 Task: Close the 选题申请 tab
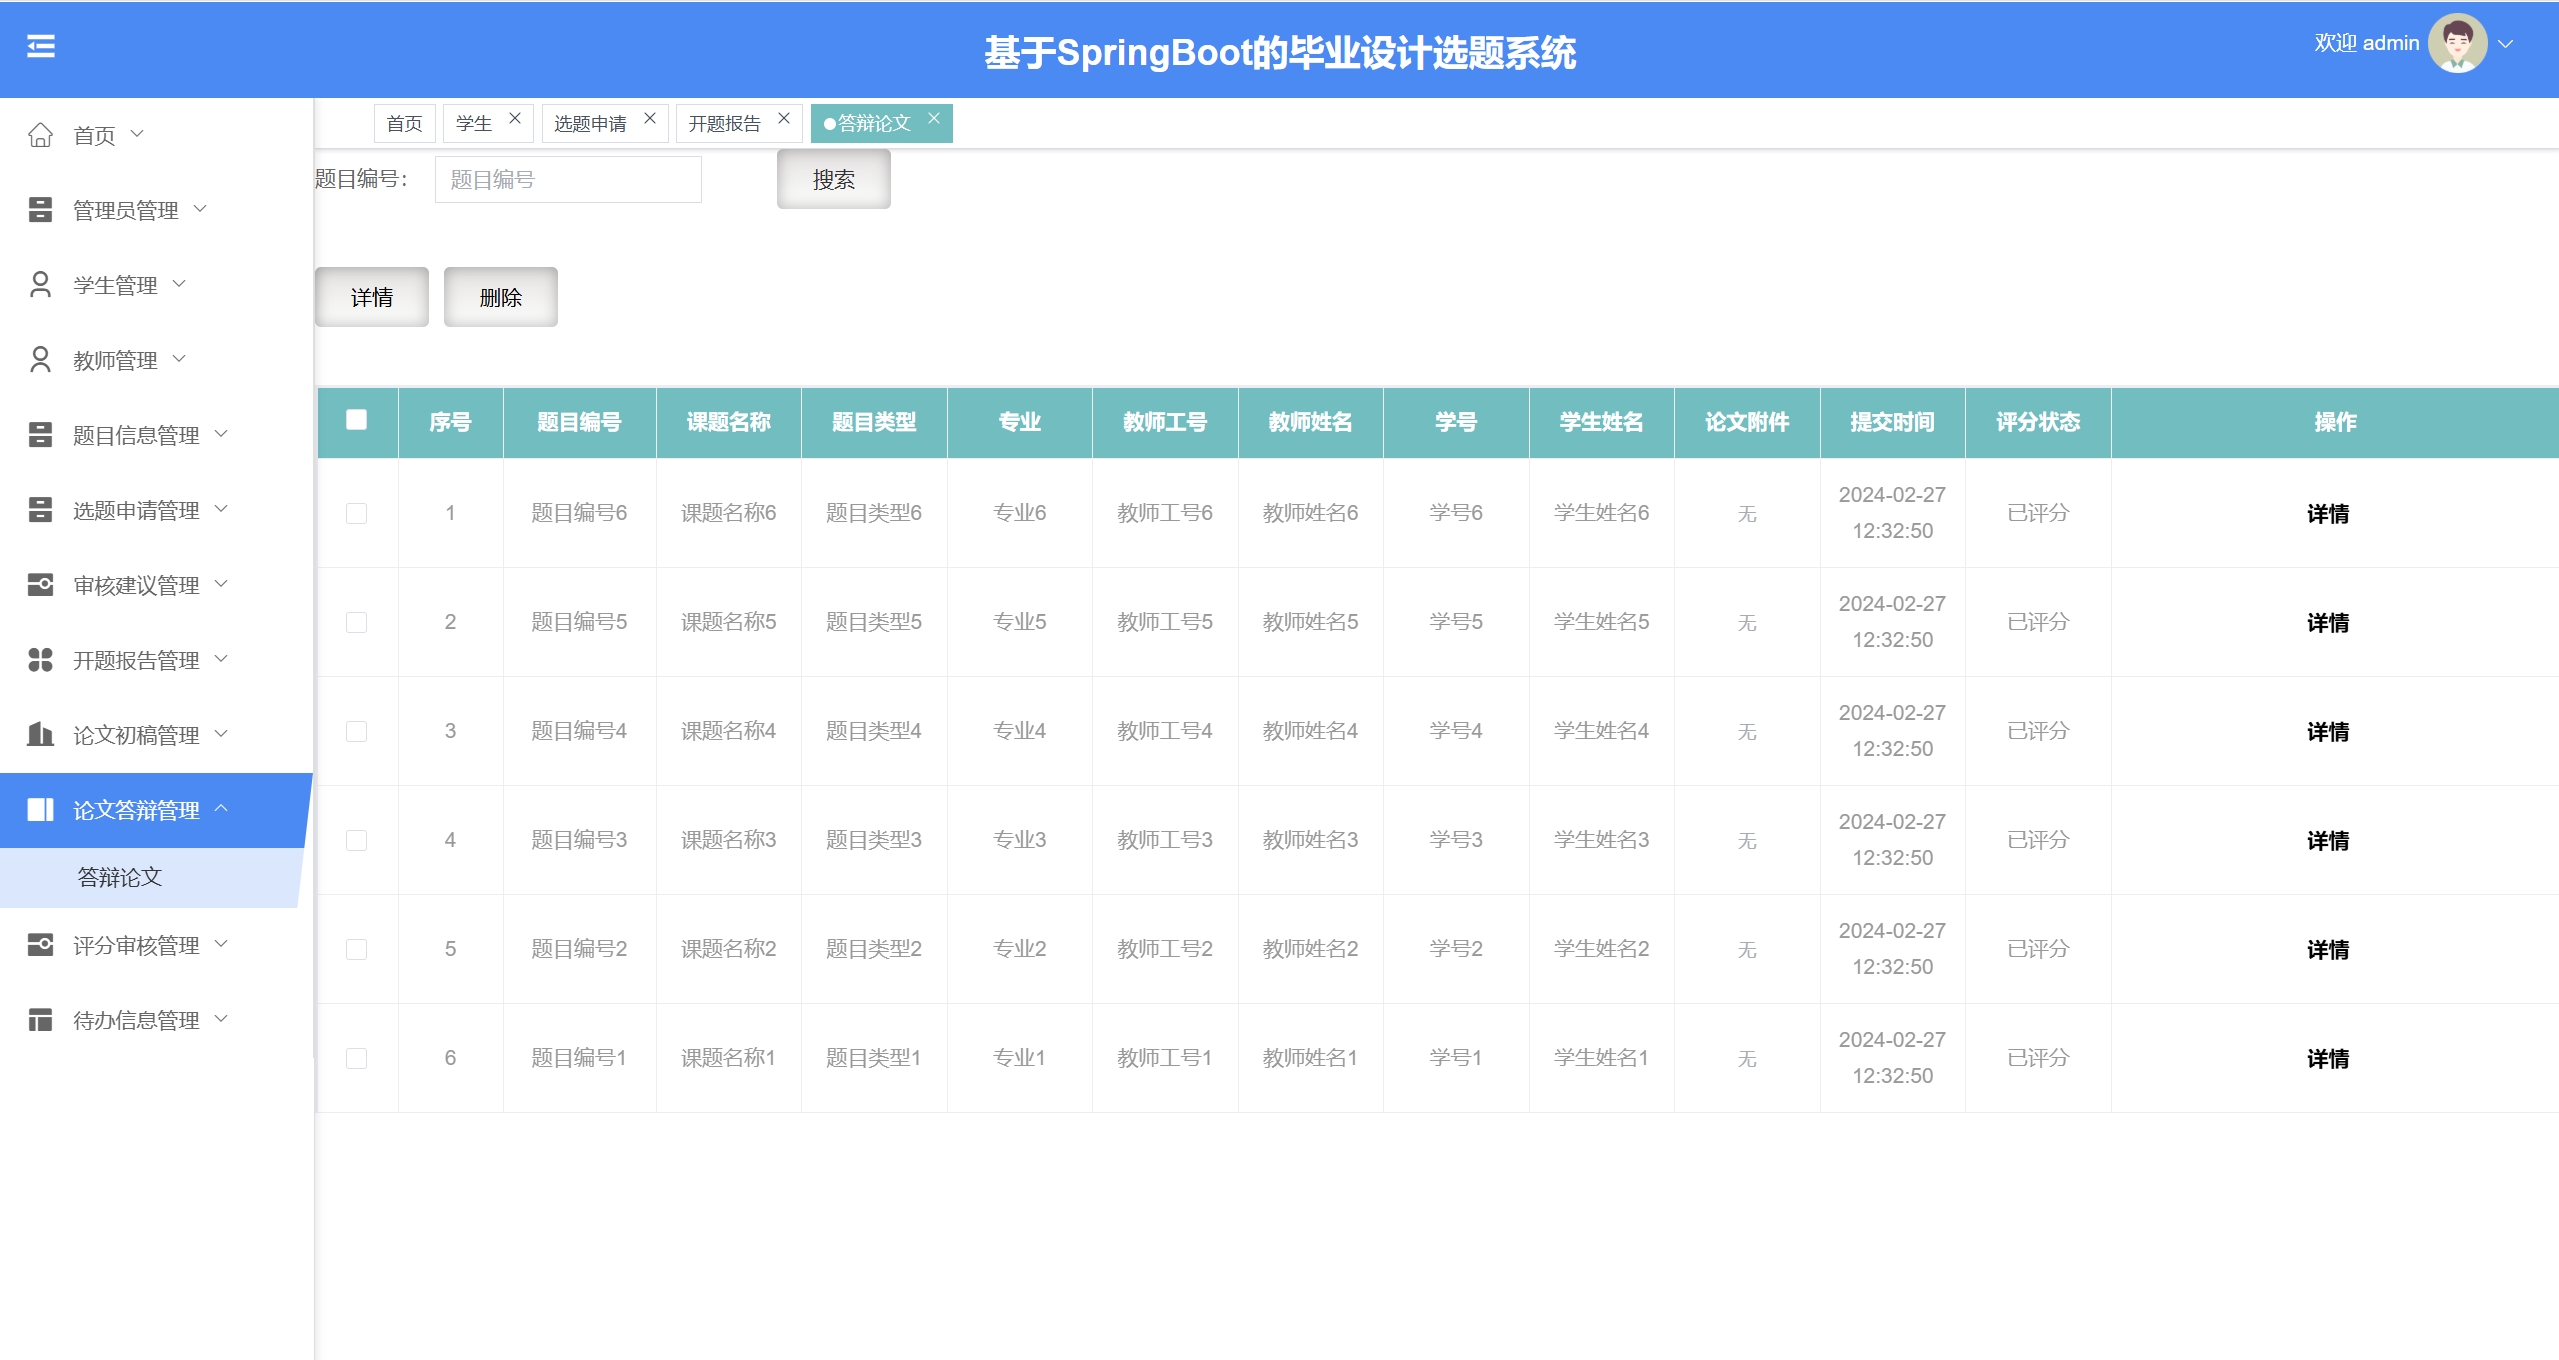(650, 119)
